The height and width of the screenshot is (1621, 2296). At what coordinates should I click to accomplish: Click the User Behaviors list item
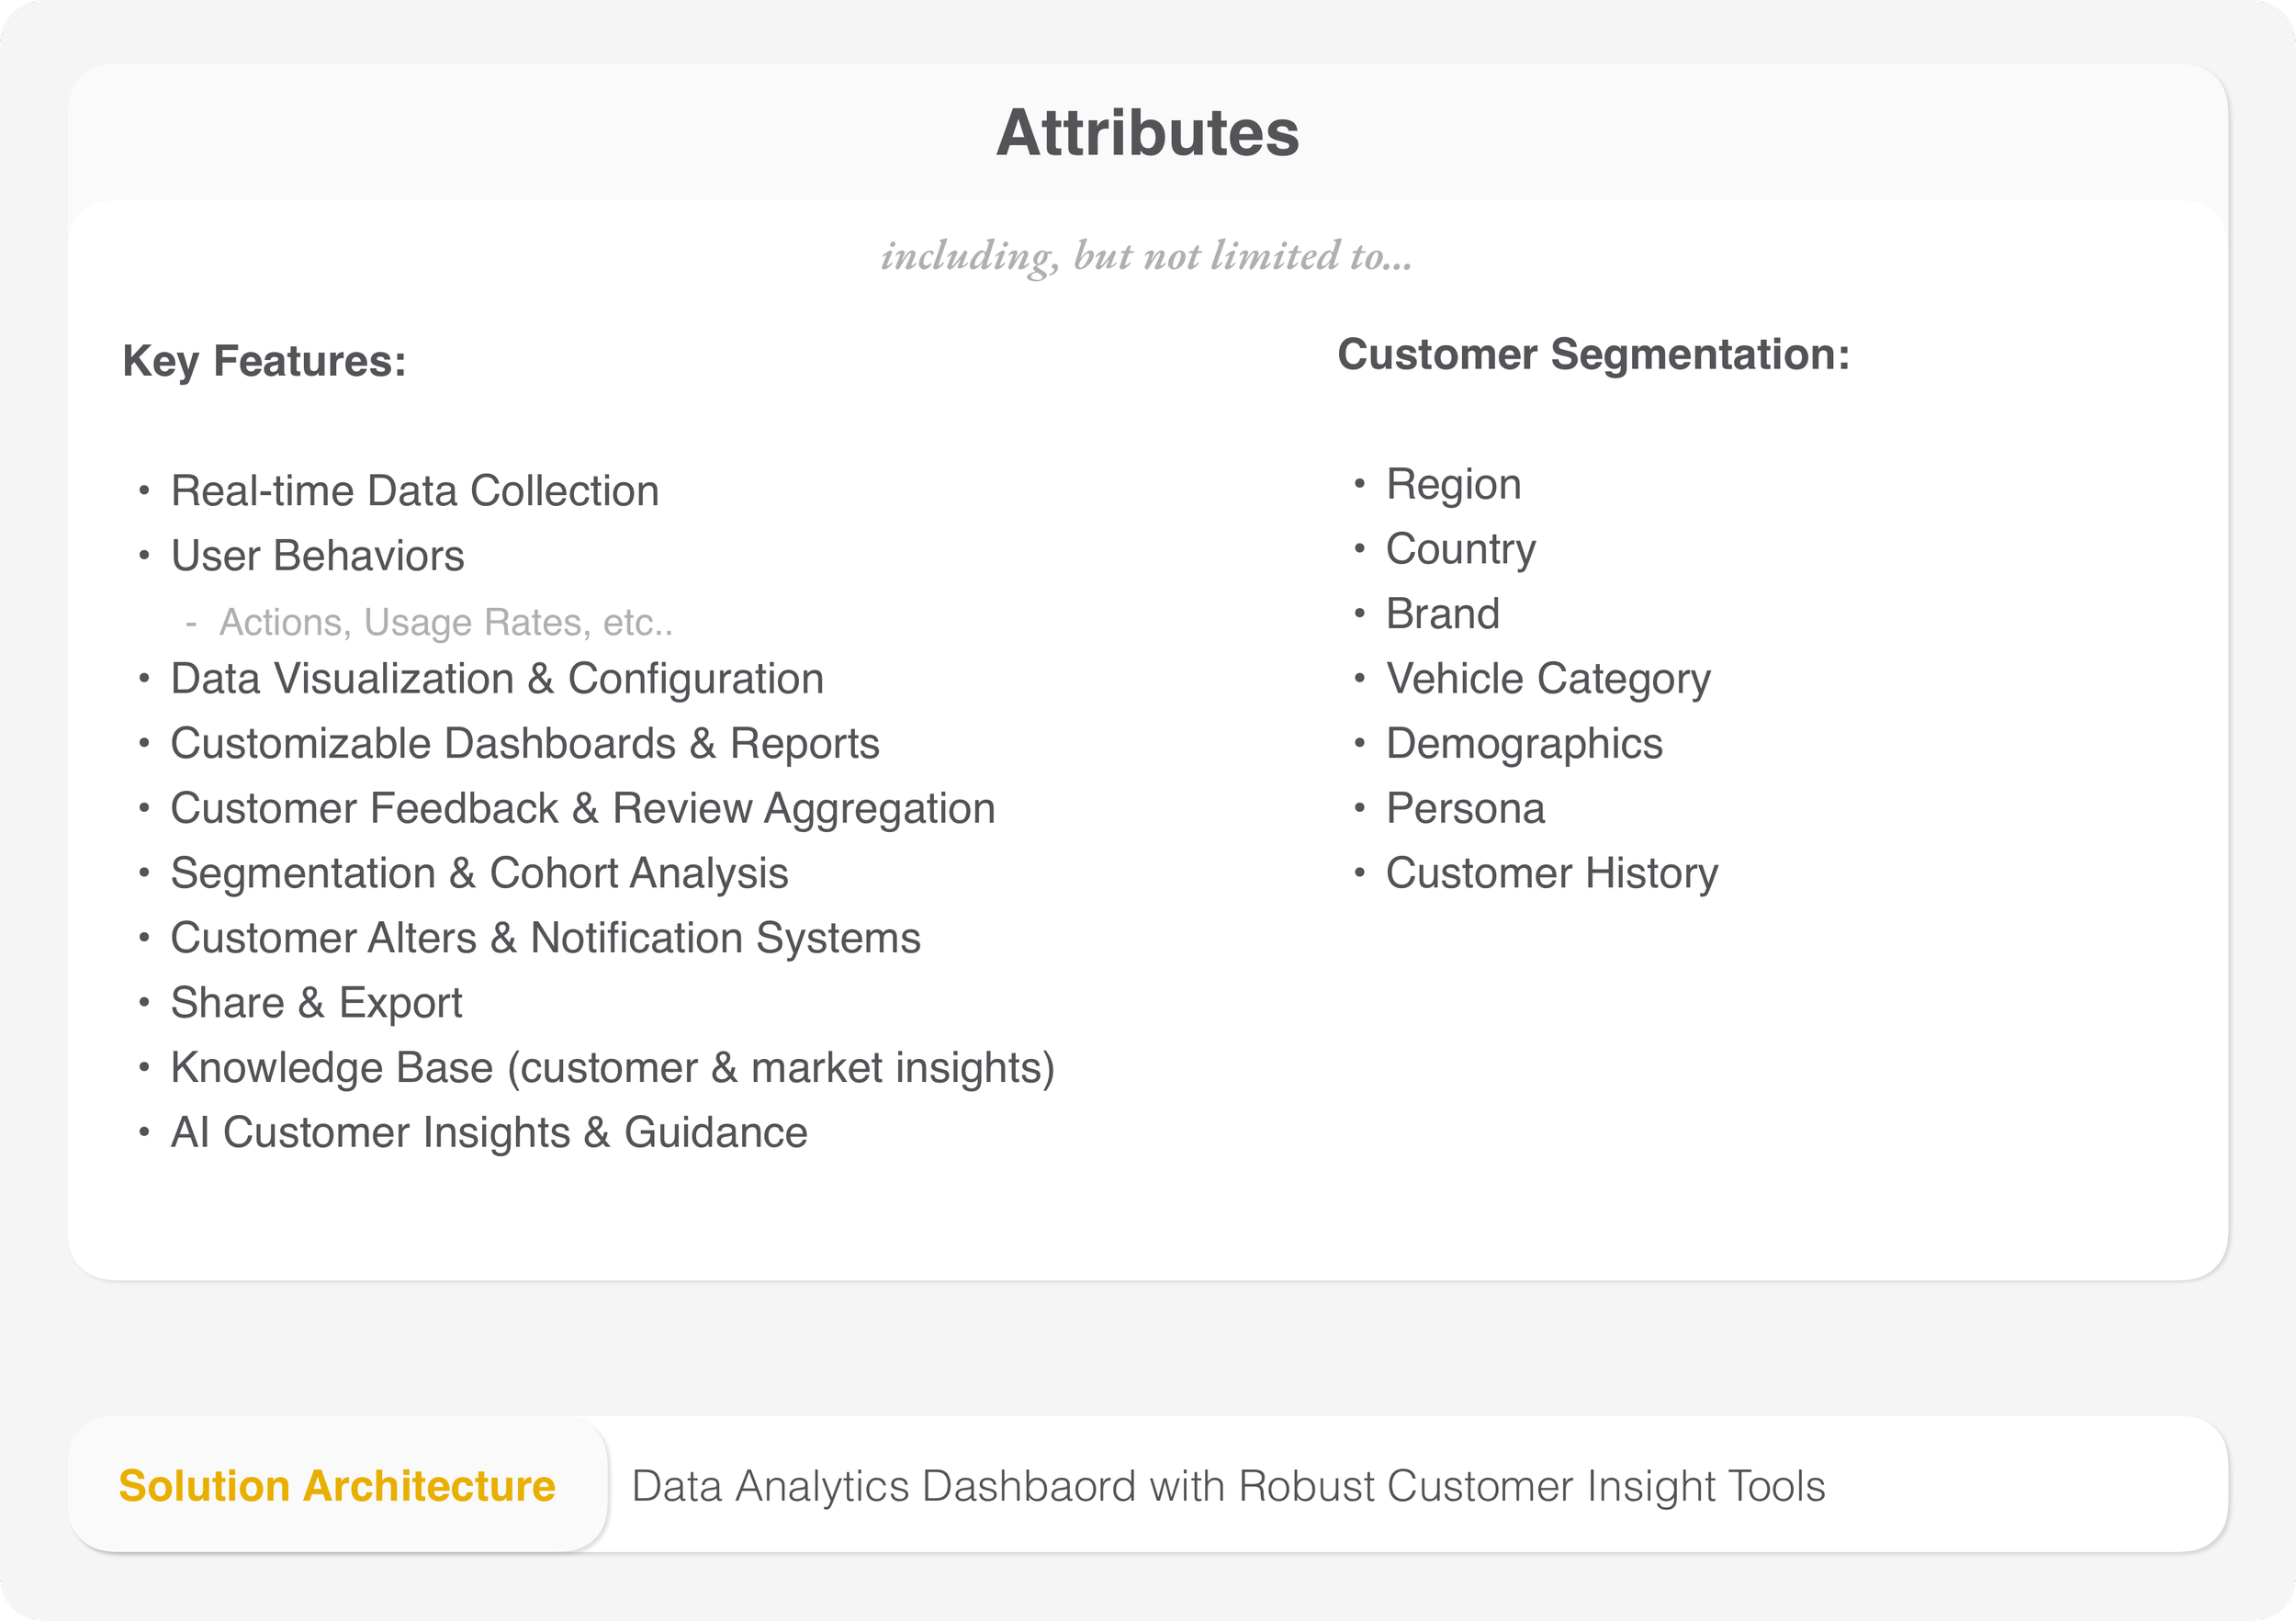[317, 556]
